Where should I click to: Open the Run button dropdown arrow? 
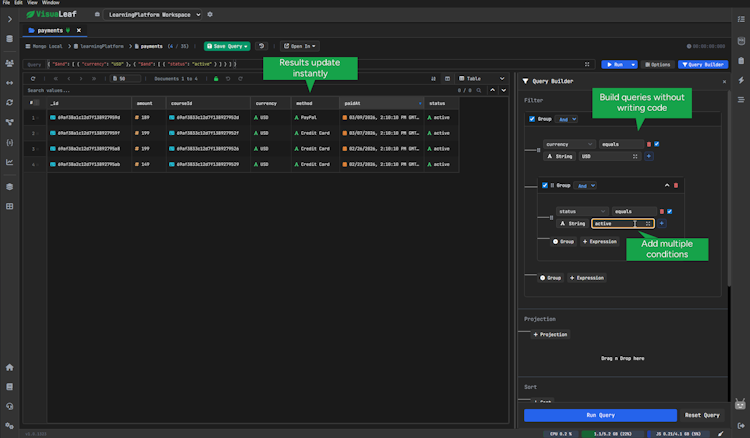(633, 65)
